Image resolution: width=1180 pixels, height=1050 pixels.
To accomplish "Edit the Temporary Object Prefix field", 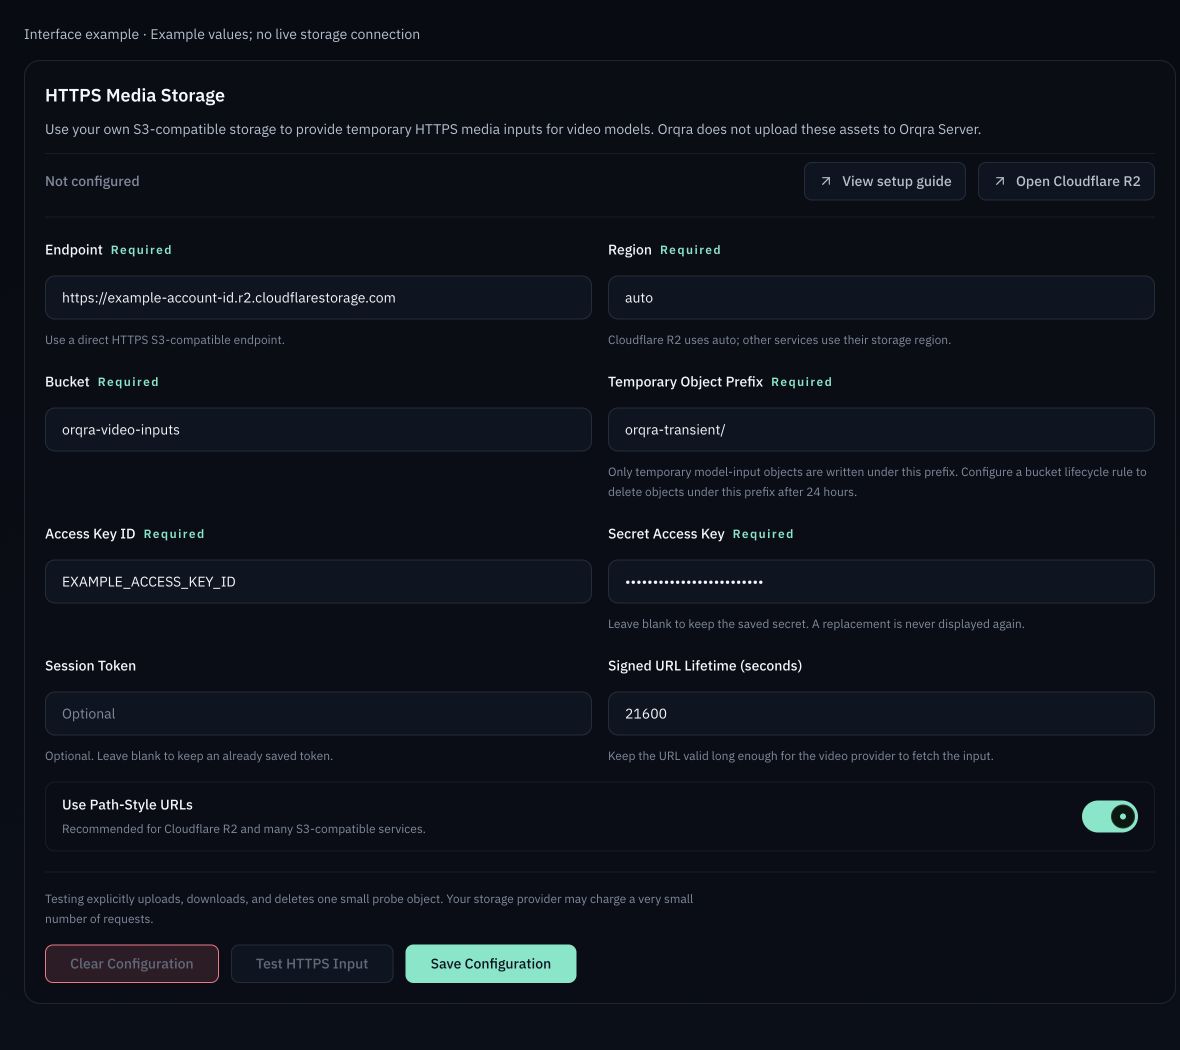I will coord(881,430).
